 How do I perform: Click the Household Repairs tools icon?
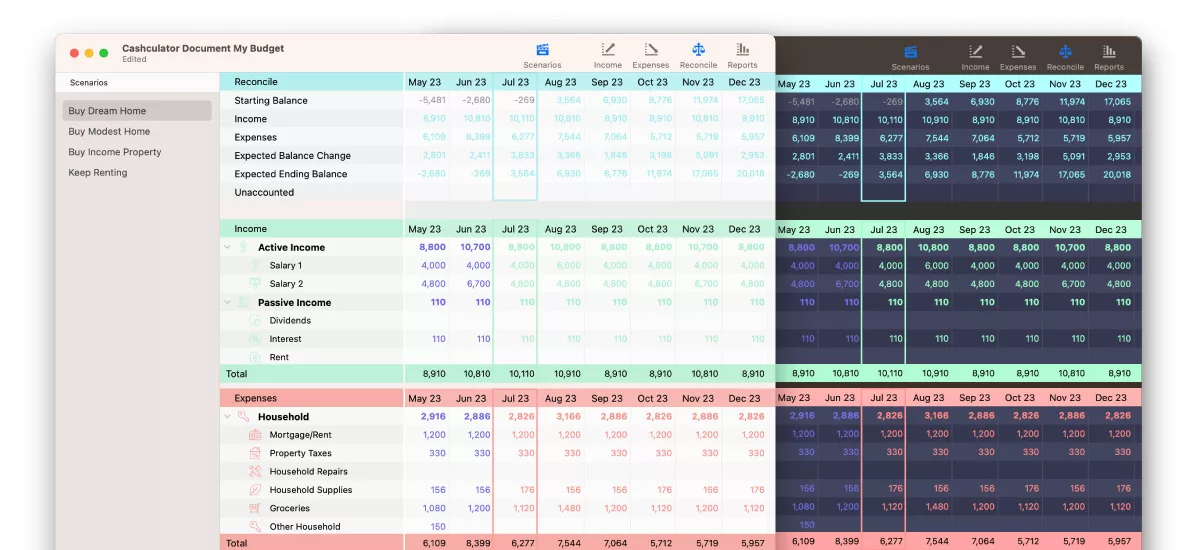(x=254, y=471)
